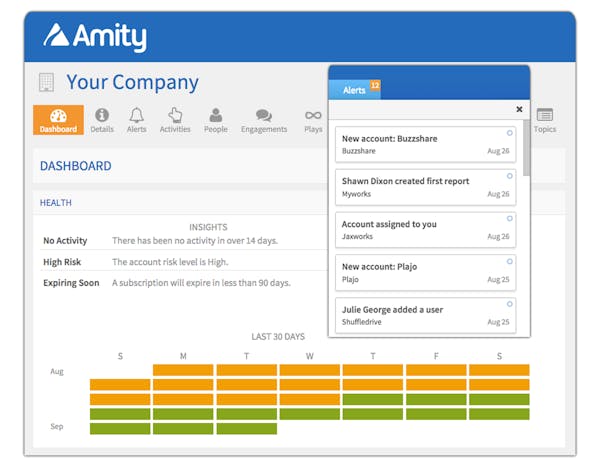
Task: Click the Amity logo
Action: tap(95, 37)
